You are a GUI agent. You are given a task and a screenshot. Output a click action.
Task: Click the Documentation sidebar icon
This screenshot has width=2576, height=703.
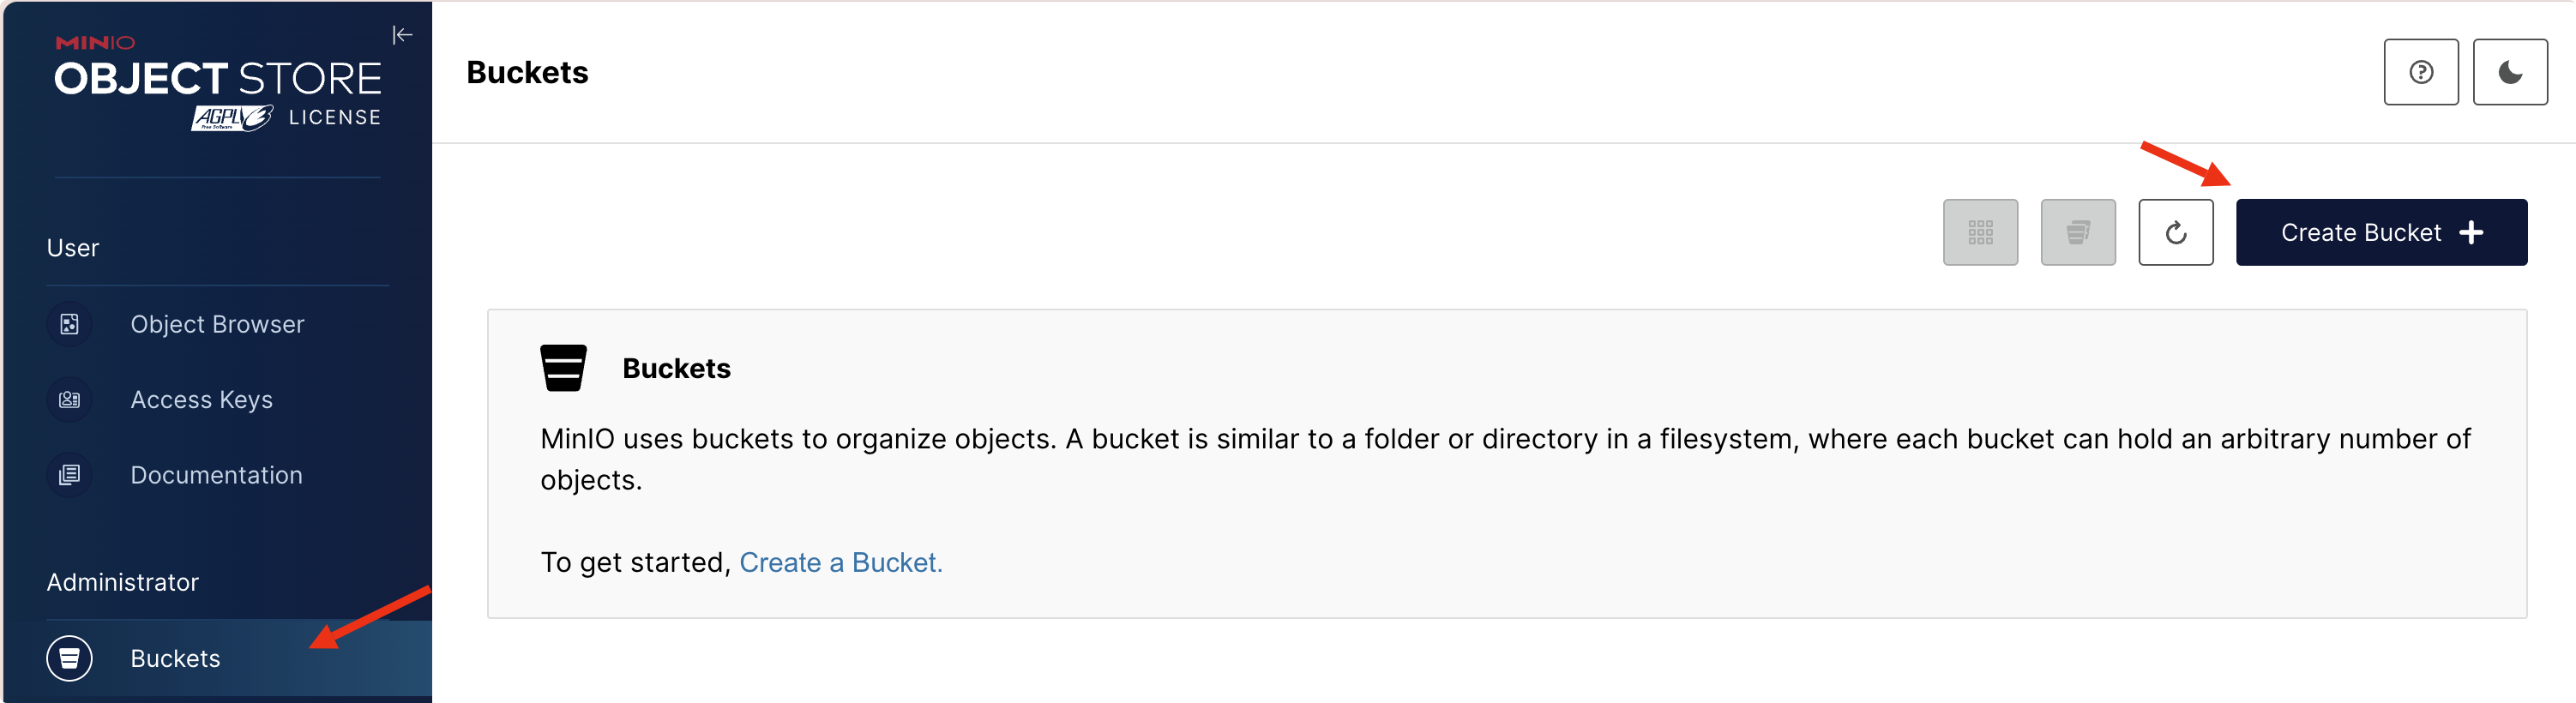69,475
